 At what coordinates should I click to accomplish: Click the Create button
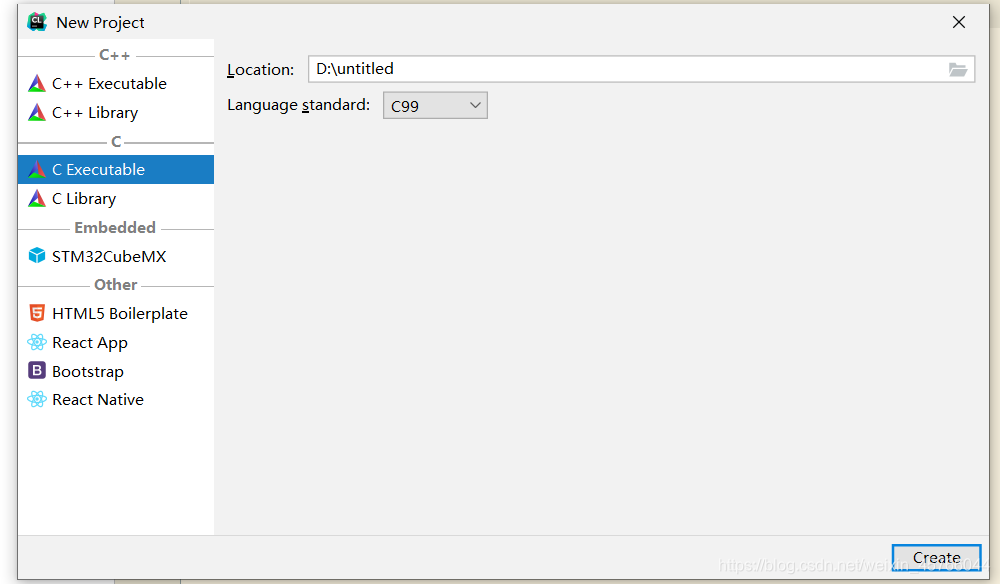(936, 557)
